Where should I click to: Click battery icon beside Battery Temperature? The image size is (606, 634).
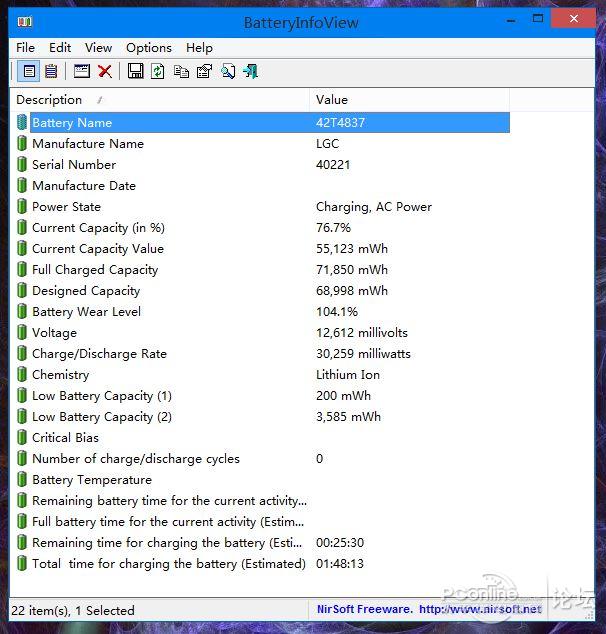(x=22, y=480)
